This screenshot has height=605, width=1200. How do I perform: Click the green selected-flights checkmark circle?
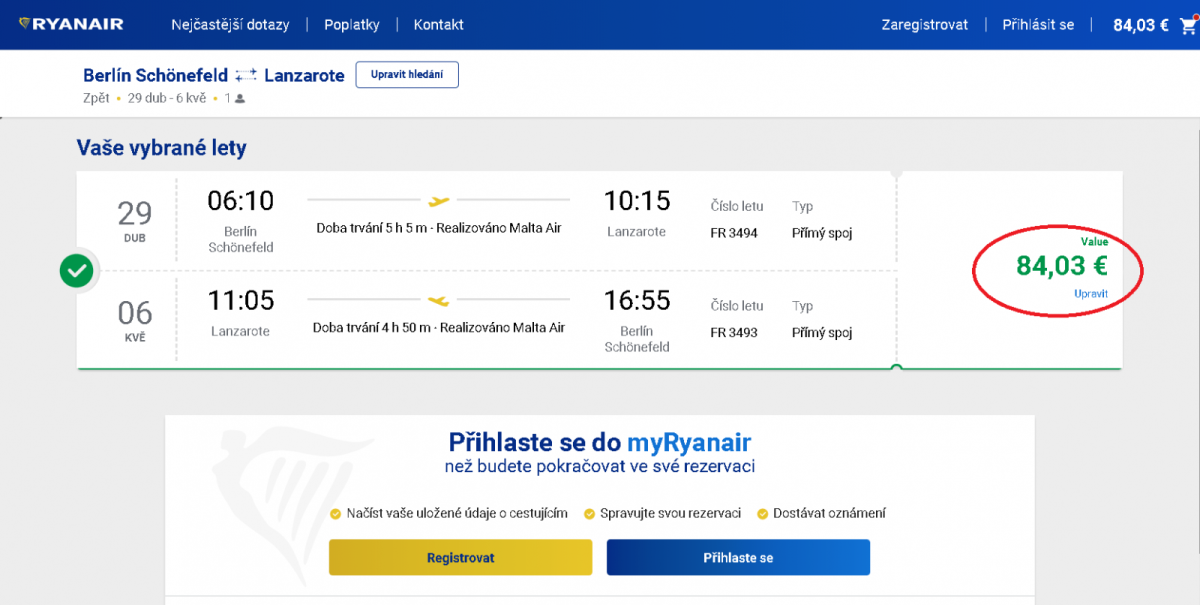pos(77,271)
